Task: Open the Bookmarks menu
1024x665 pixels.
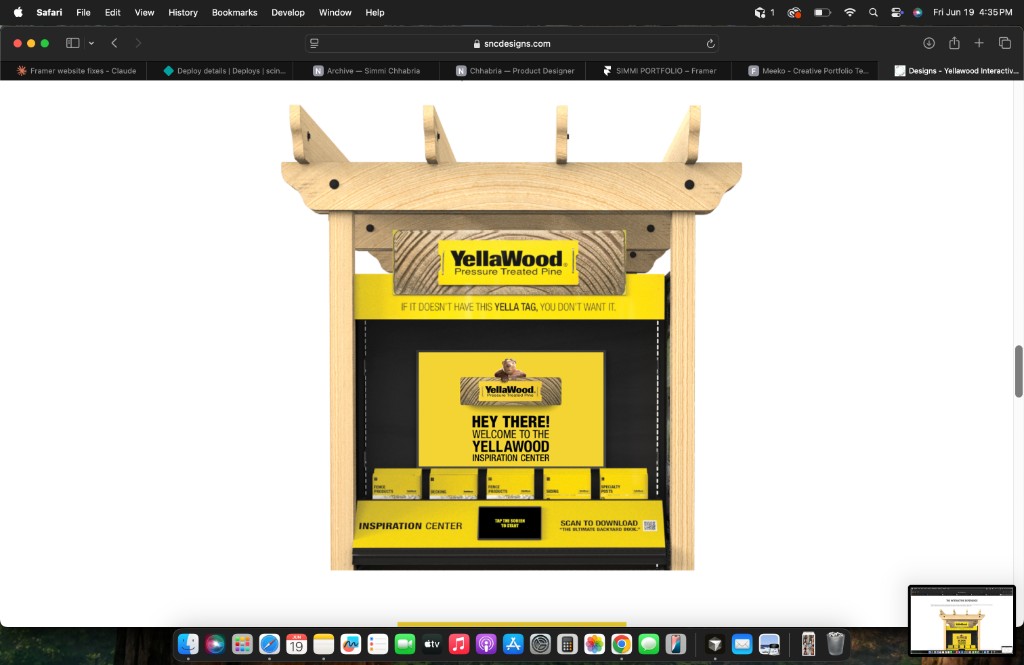Action: [x=234, y=12]
